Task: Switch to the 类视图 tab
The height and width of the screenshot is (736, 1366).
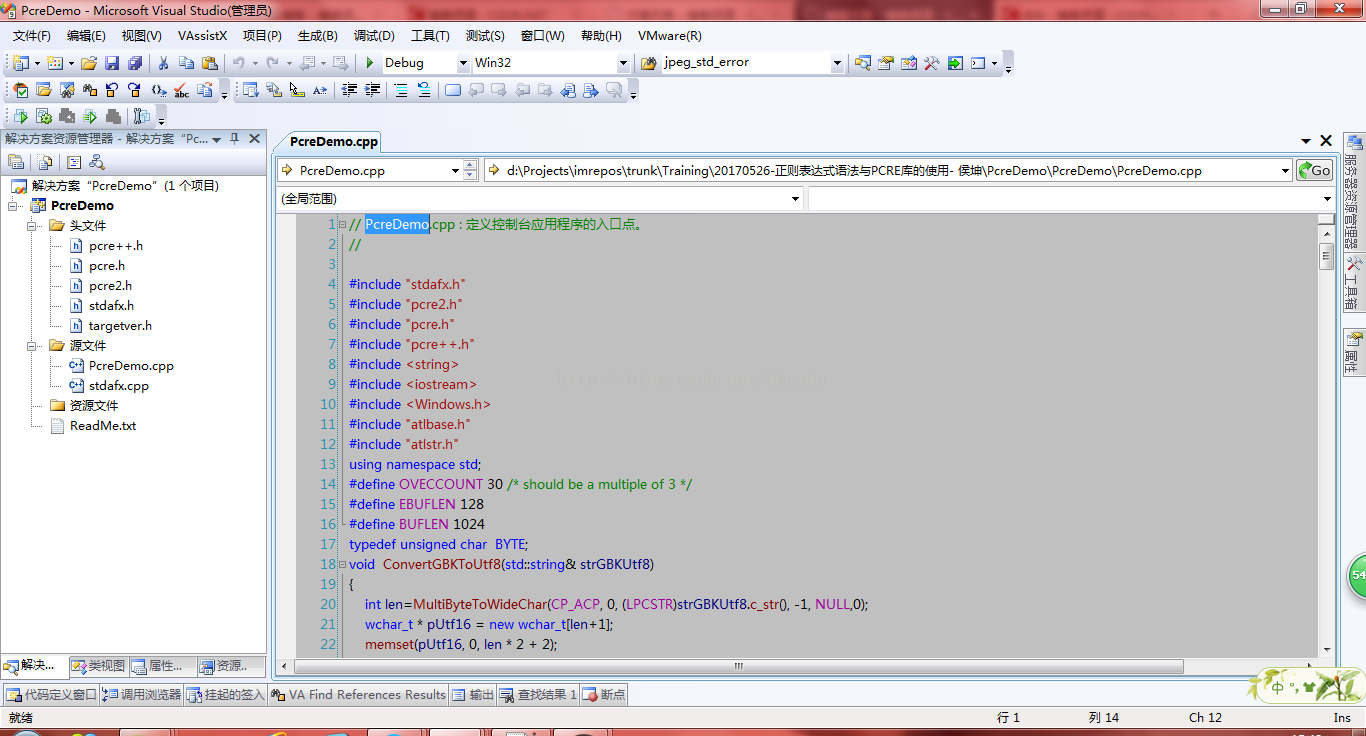Action: 99,666
